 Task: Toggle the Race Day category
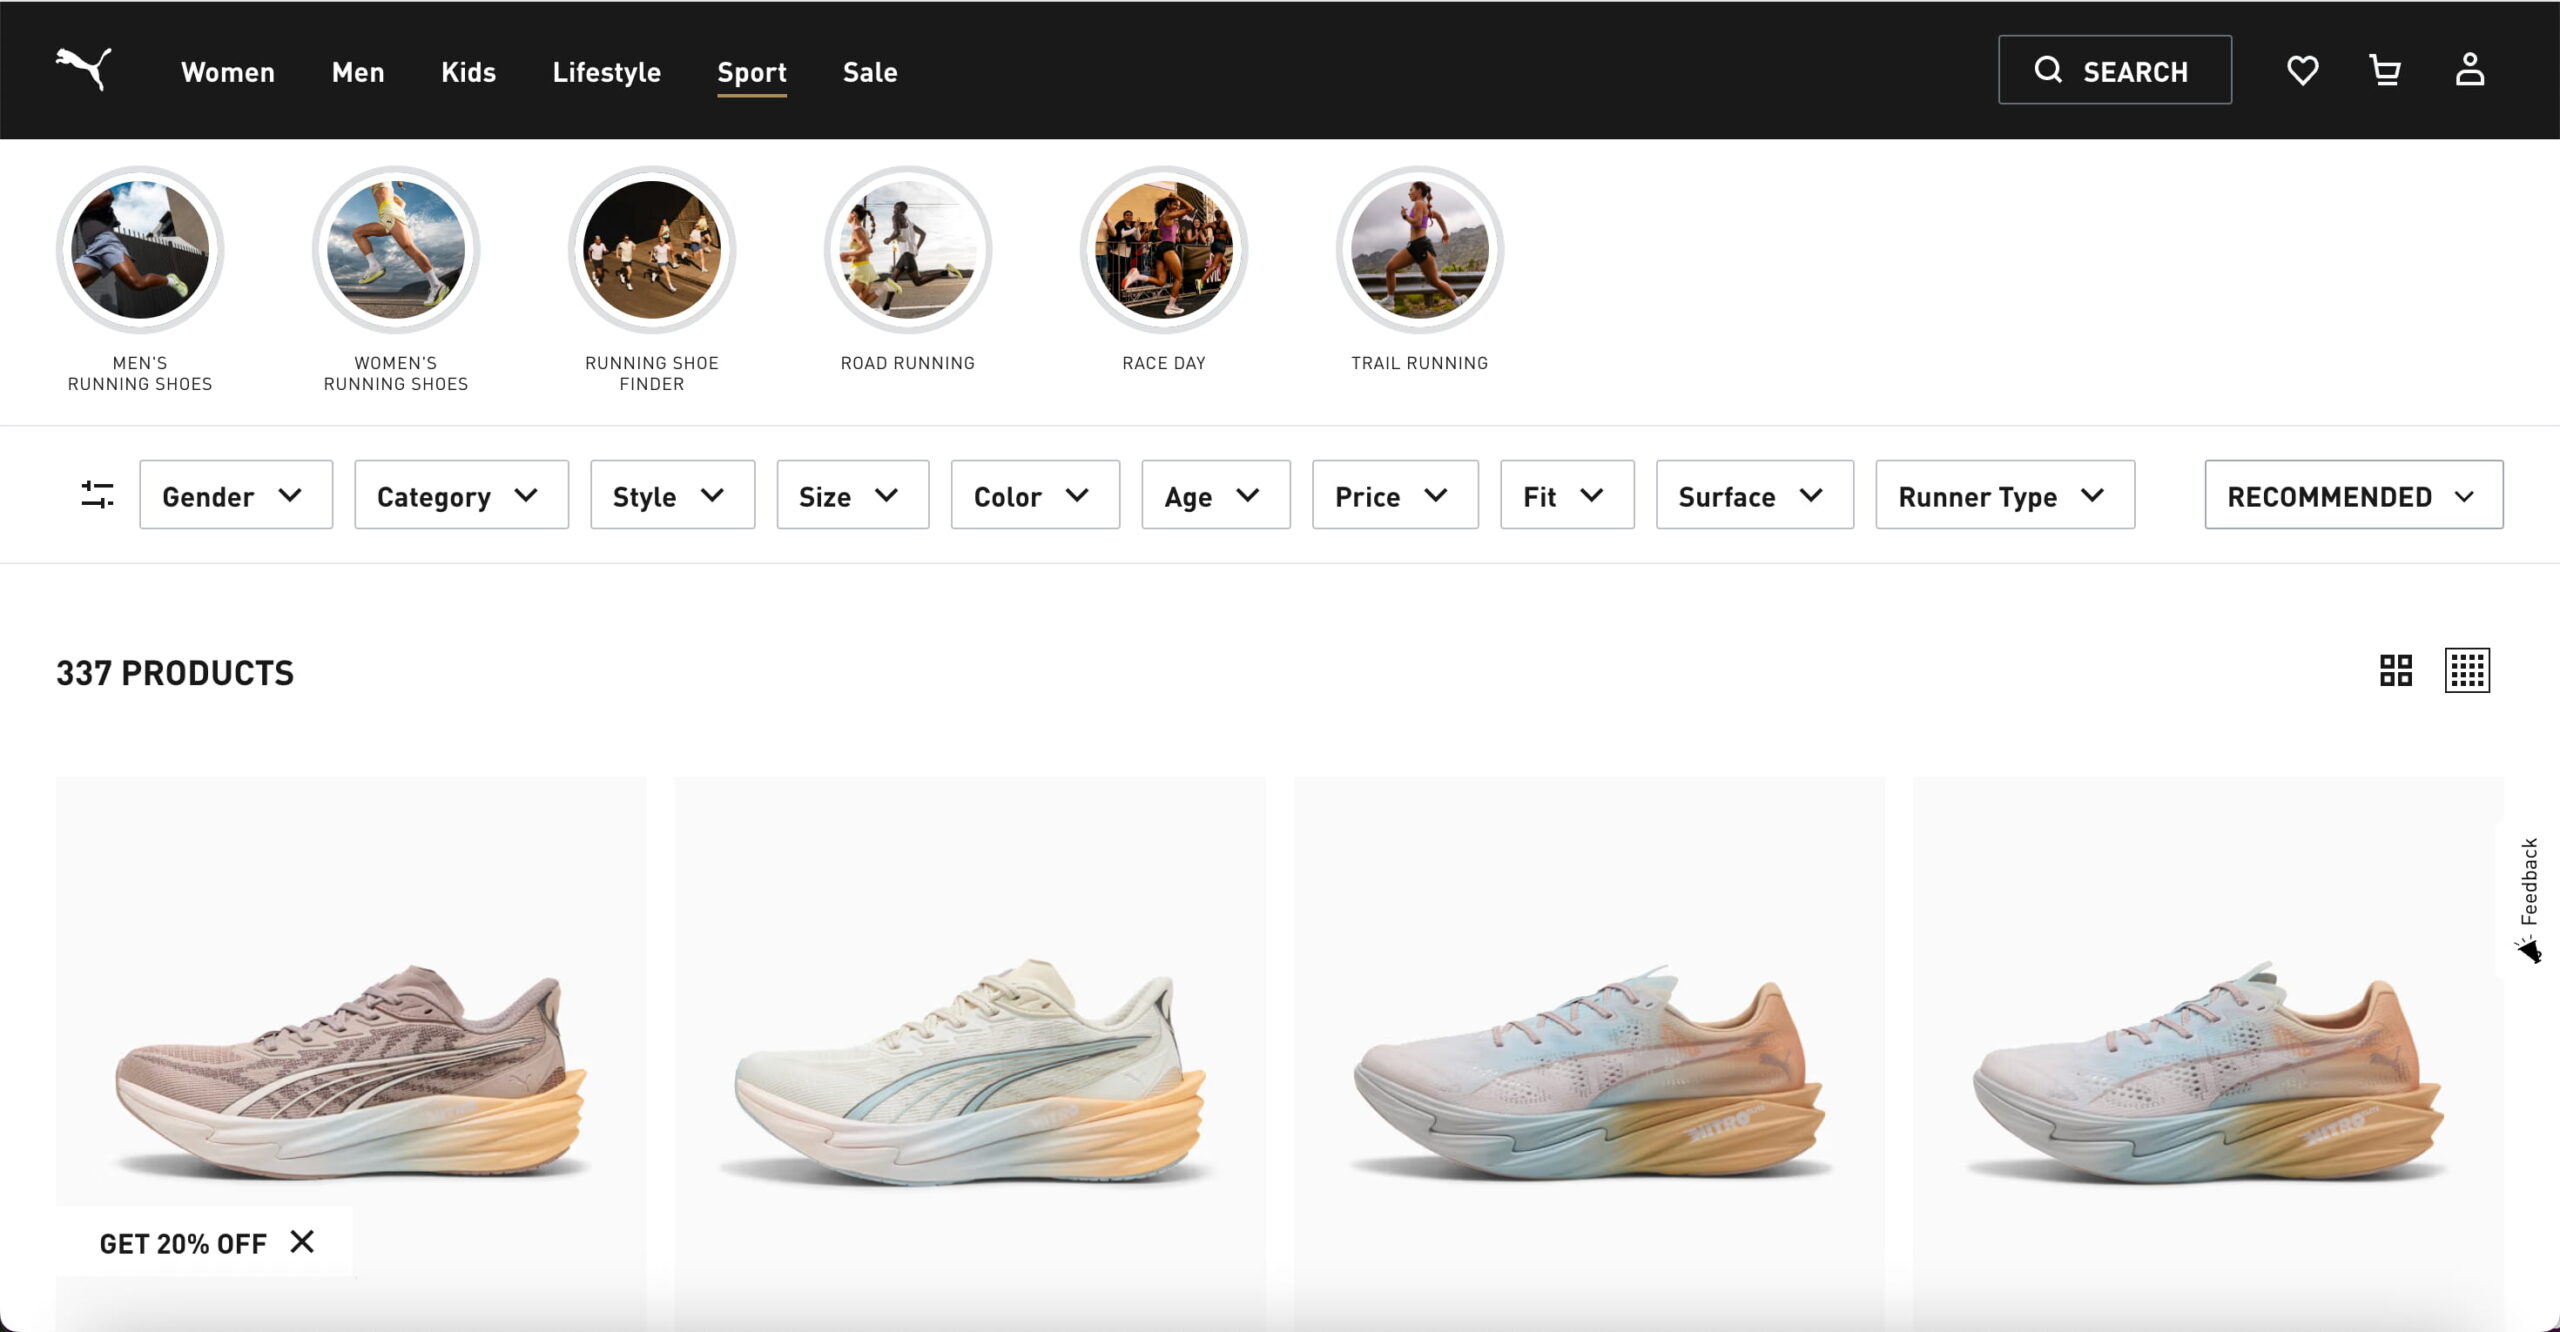point(1163,250)
